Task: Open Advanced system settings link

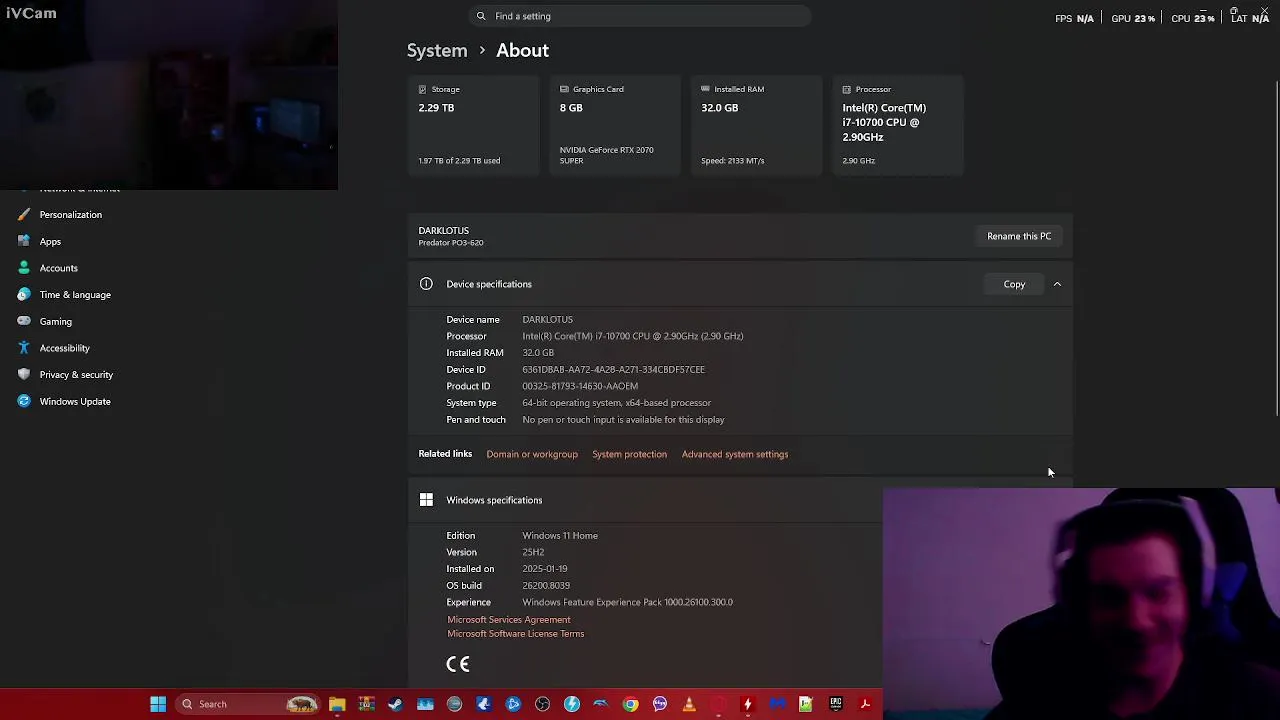Action: [x=735, y=454]
